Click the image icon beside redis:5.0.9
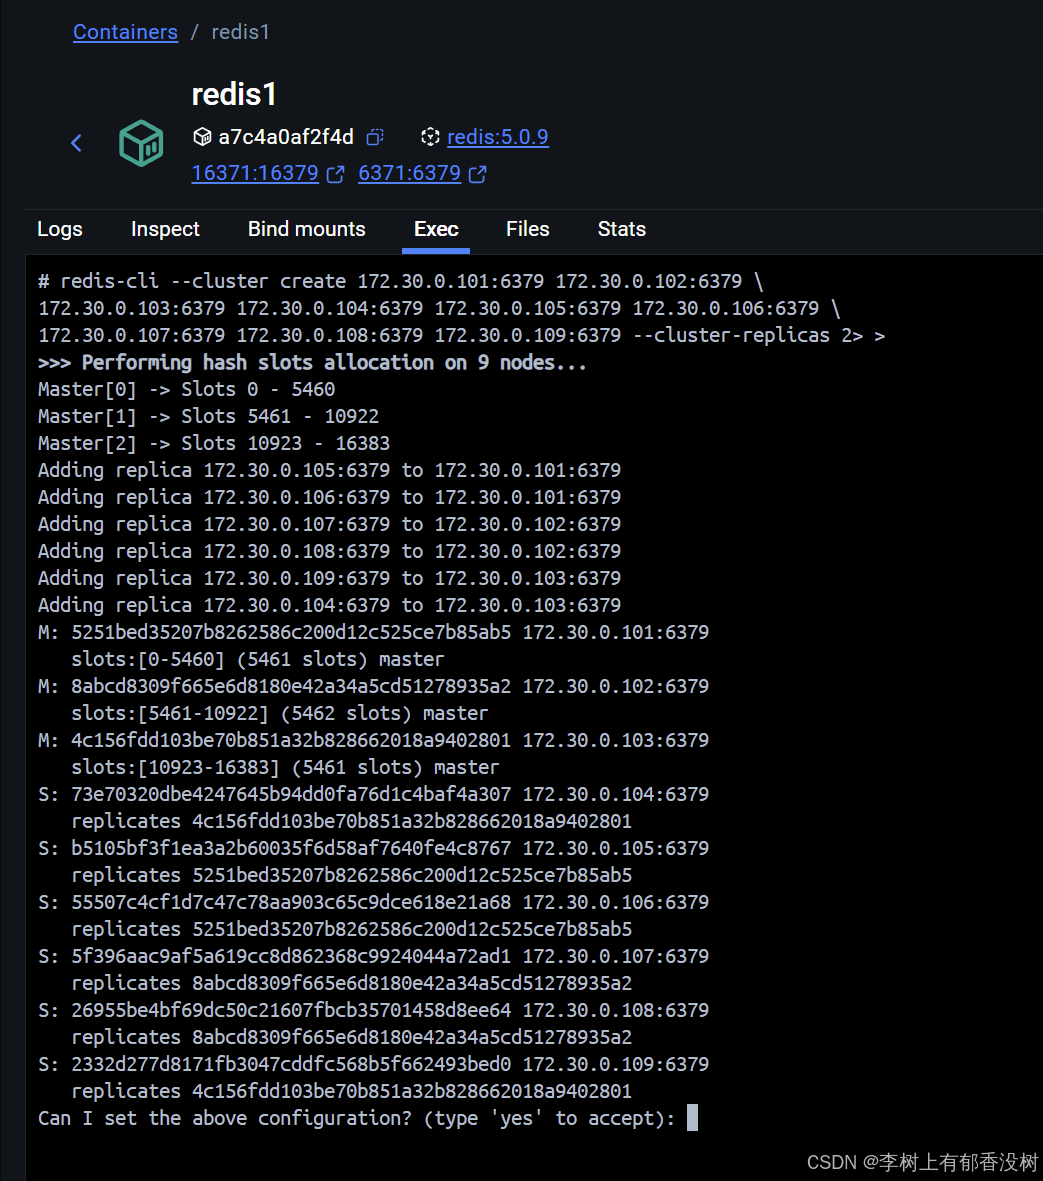This screenshot has width=1043, height=1181. click(x=430, y=137)
